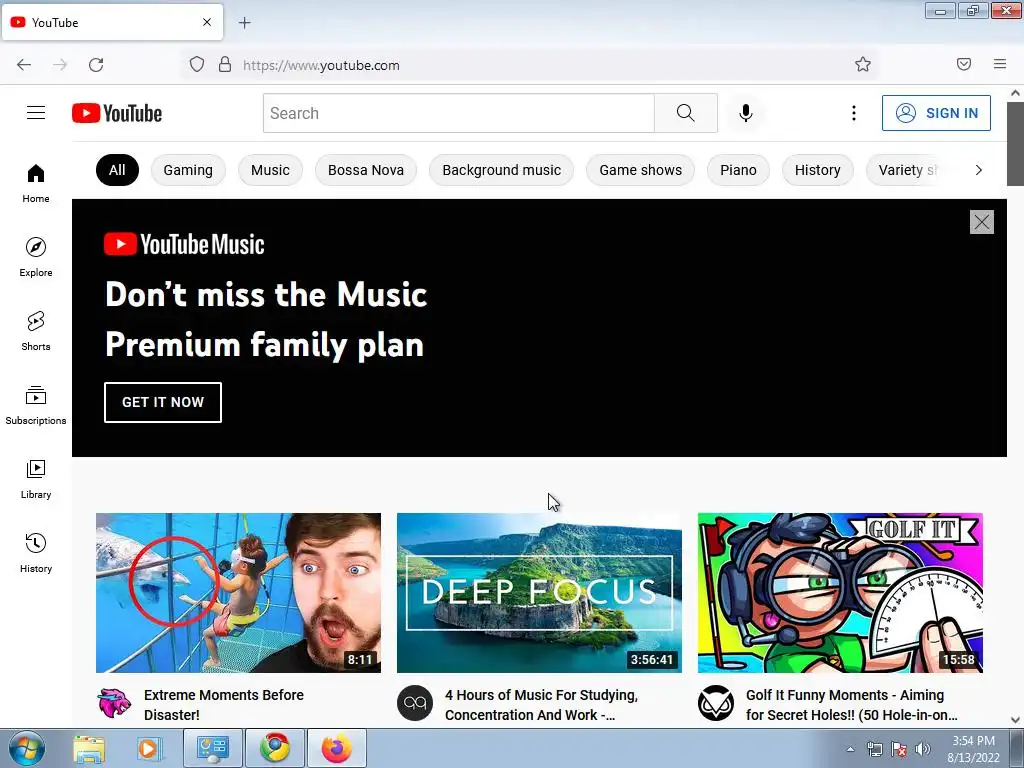1024x768 pixels.
Task: Open Subscriptions in the sidebar
Action: (36, 405)
